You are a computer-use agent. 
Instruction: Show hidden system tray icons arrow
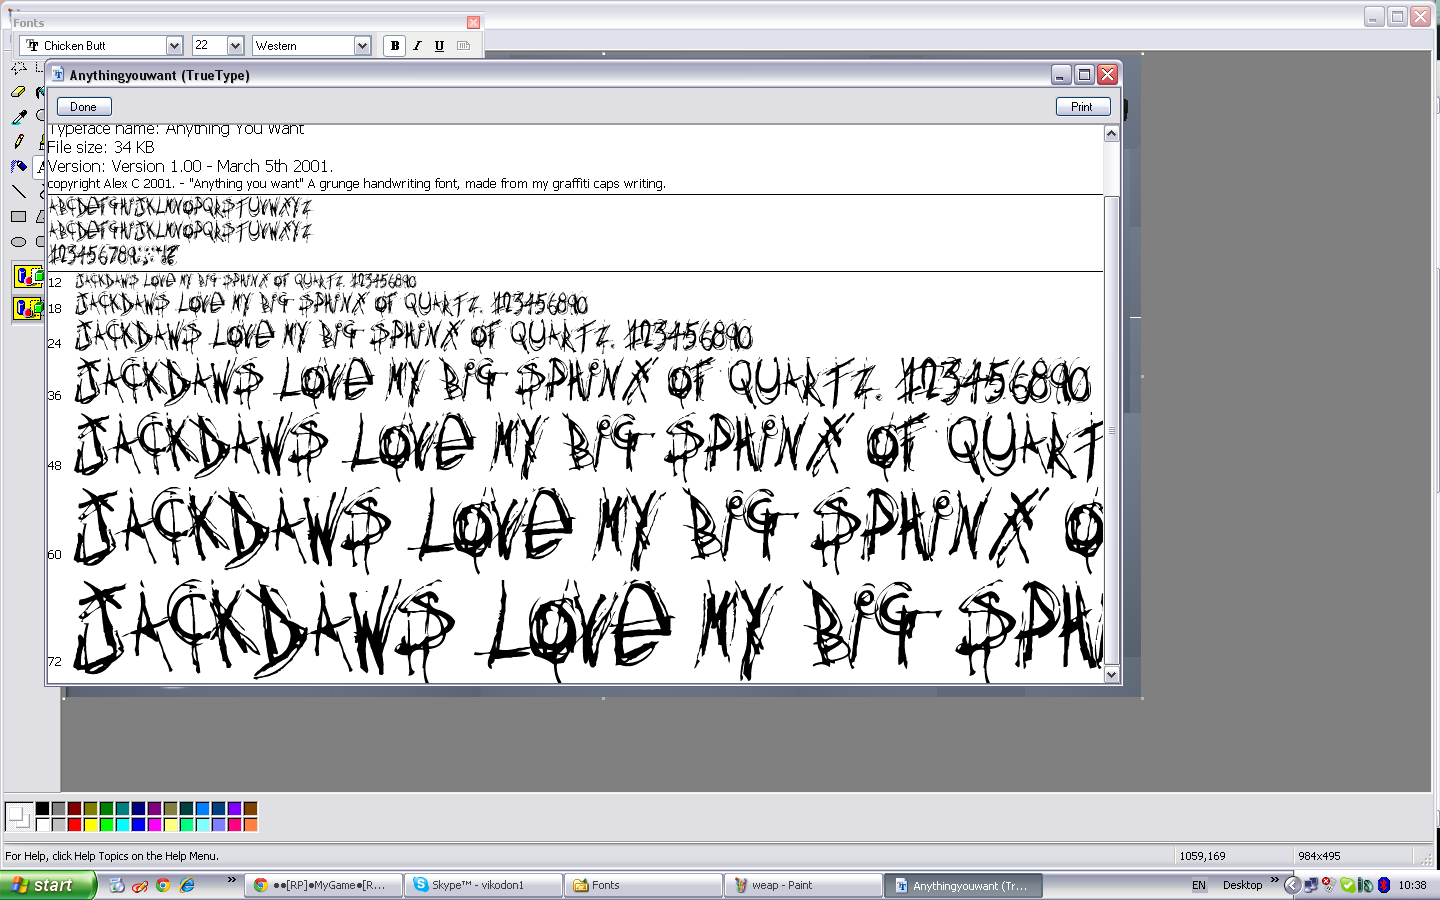pos(1292,885)
